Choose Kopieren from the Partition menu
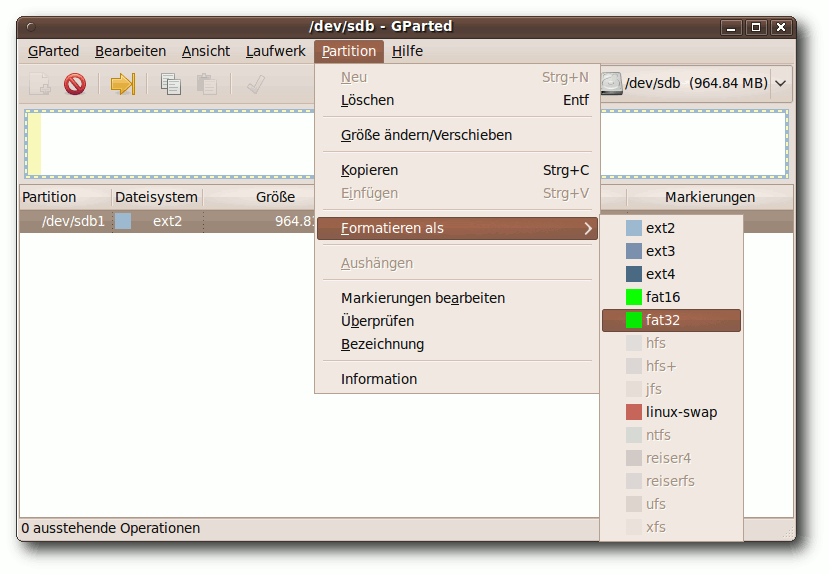 457,170
